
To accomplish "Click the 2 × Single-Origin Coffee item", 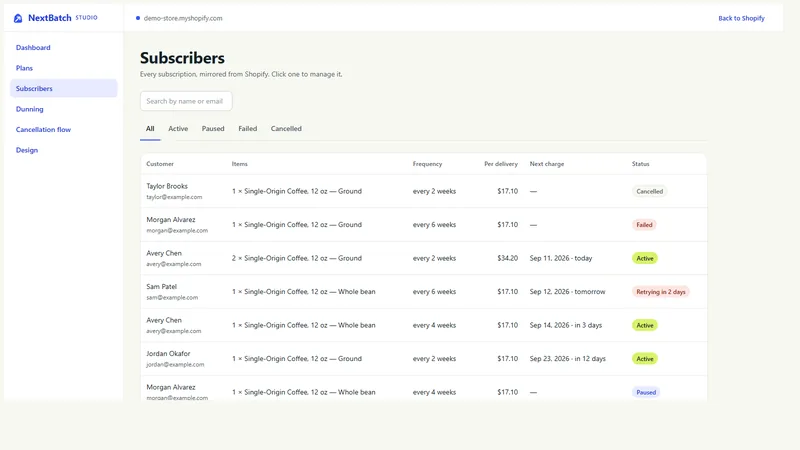I will coord(296,258).
